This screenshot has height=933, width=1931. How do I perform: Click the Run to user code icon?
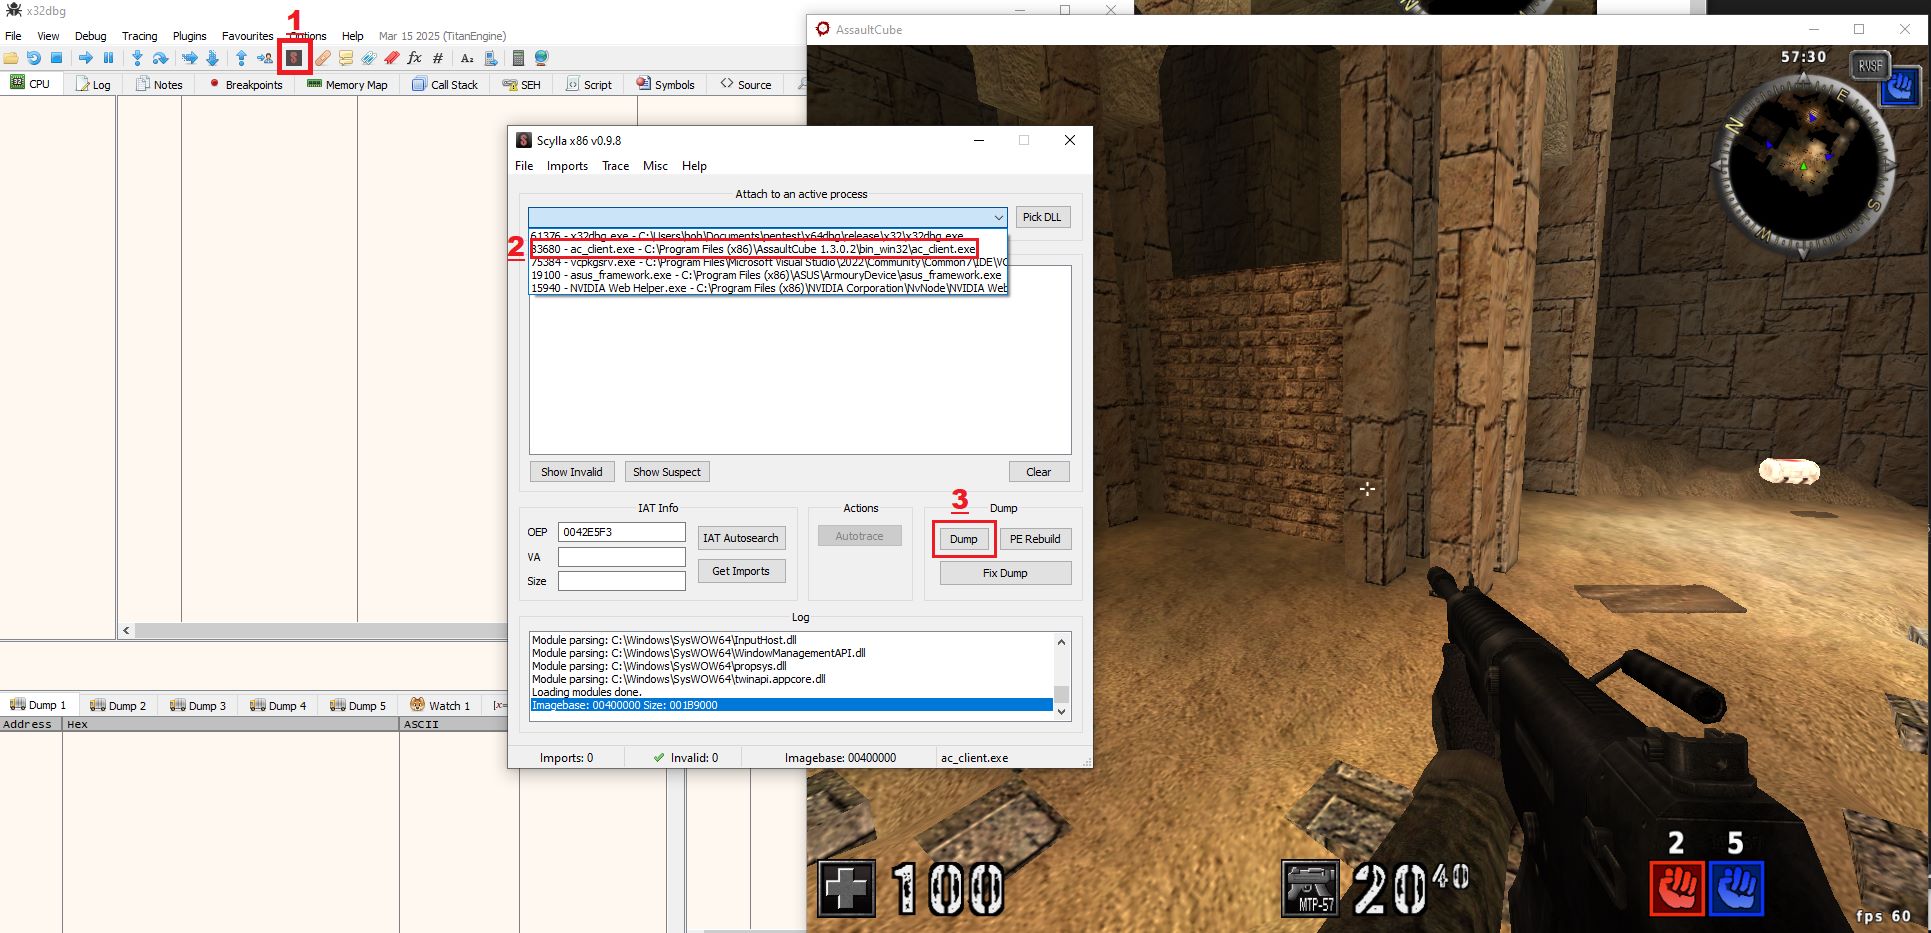pyautogui.click(x=265, y=58)
